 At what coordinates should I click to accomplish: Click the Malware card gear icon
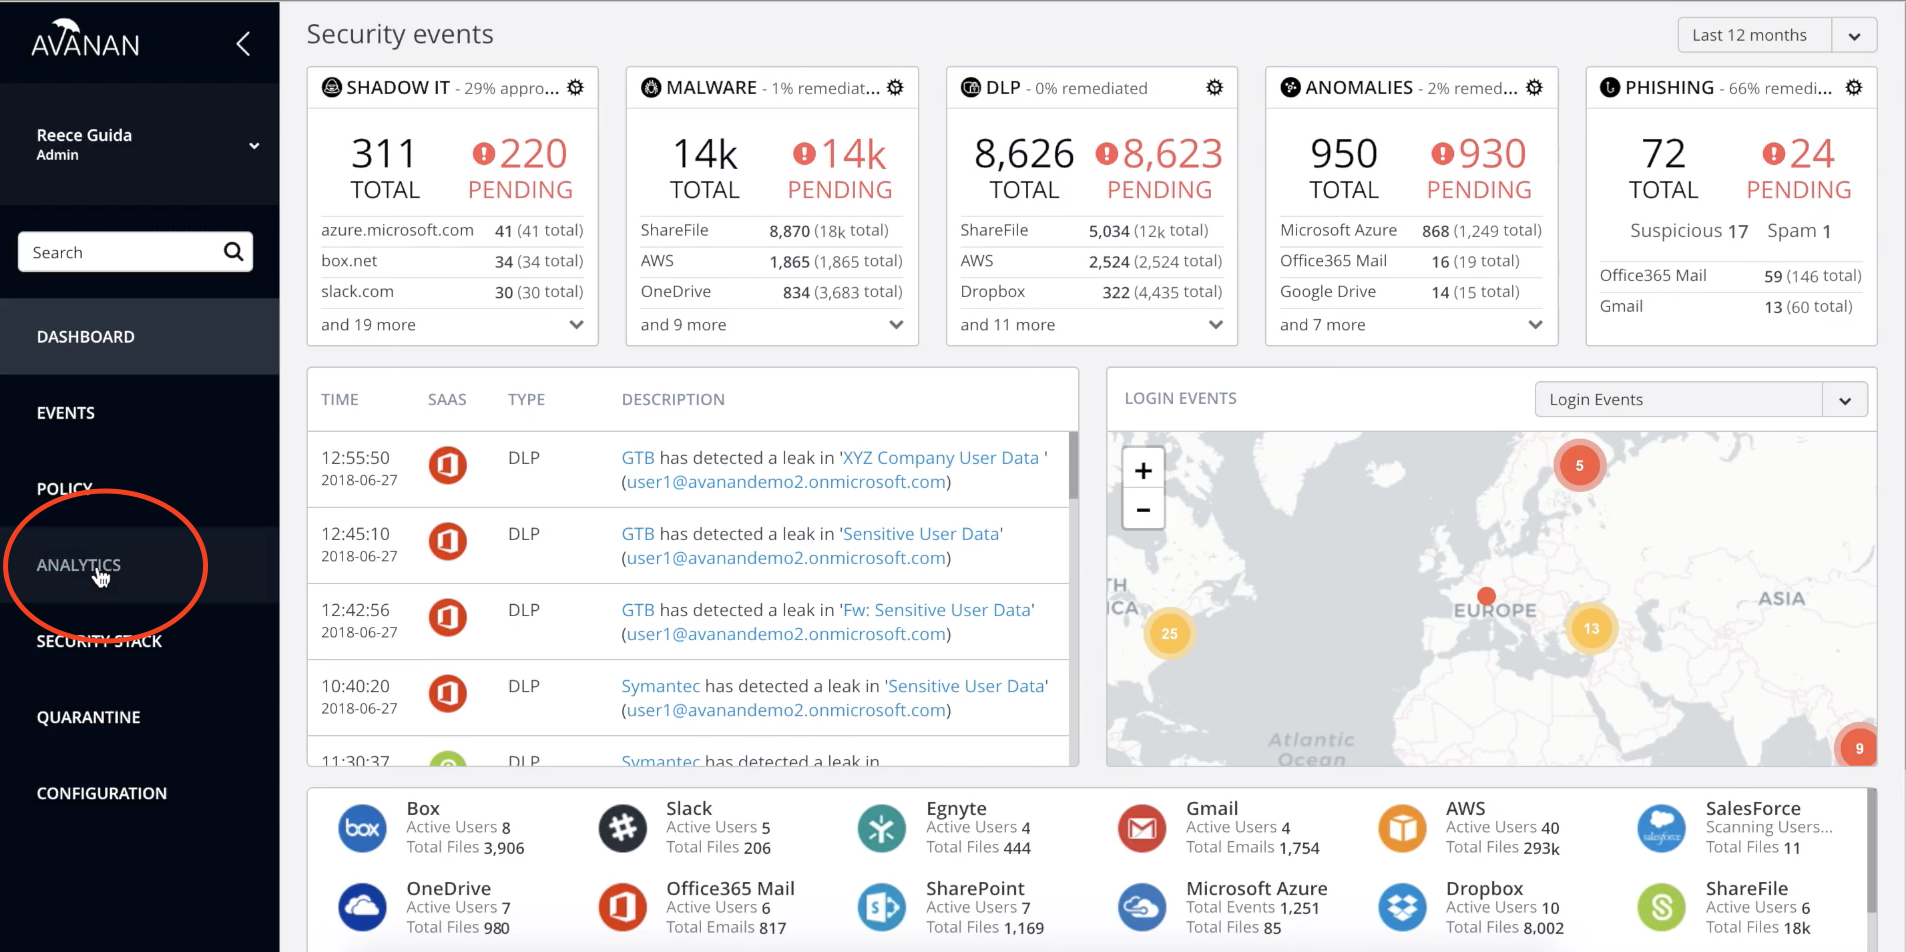(896, 87)
